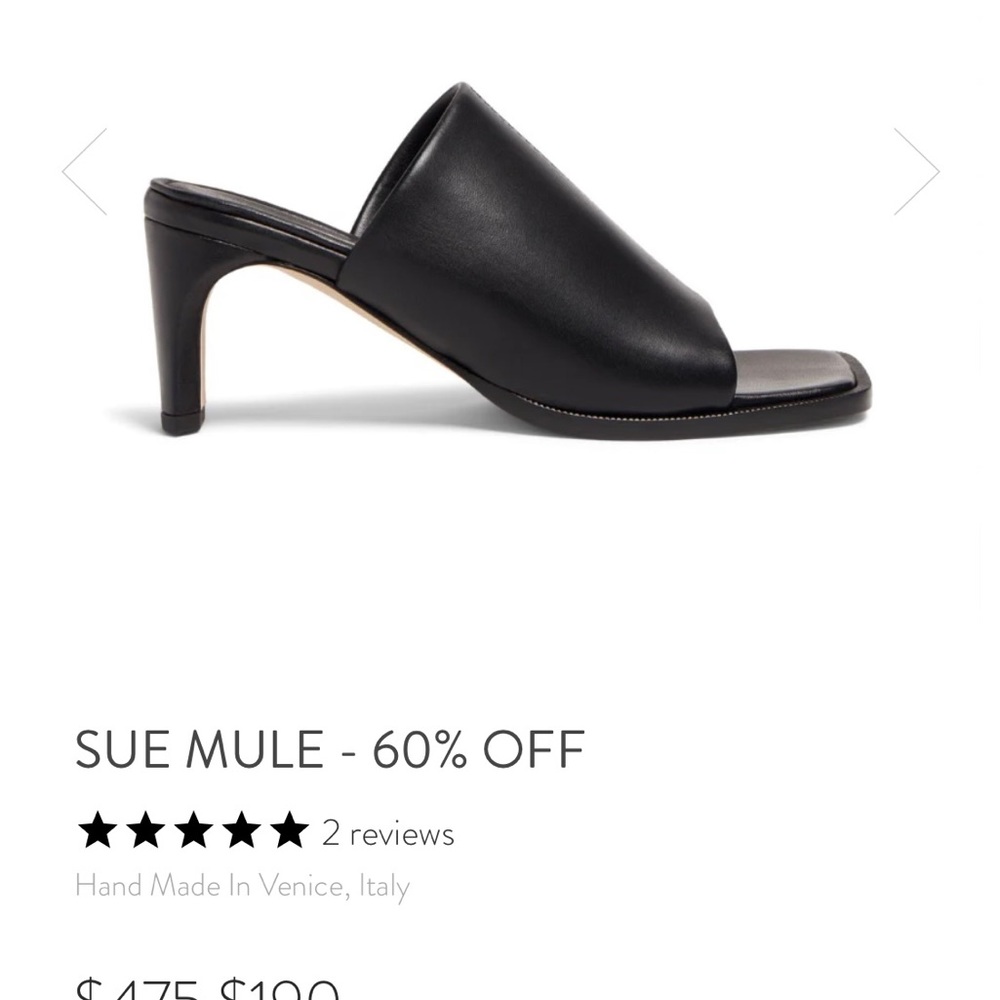This screenshot has width=1000, height=1000.
Task: Click the SUE MULE - 60% OFF title
Action: [330, 748]
